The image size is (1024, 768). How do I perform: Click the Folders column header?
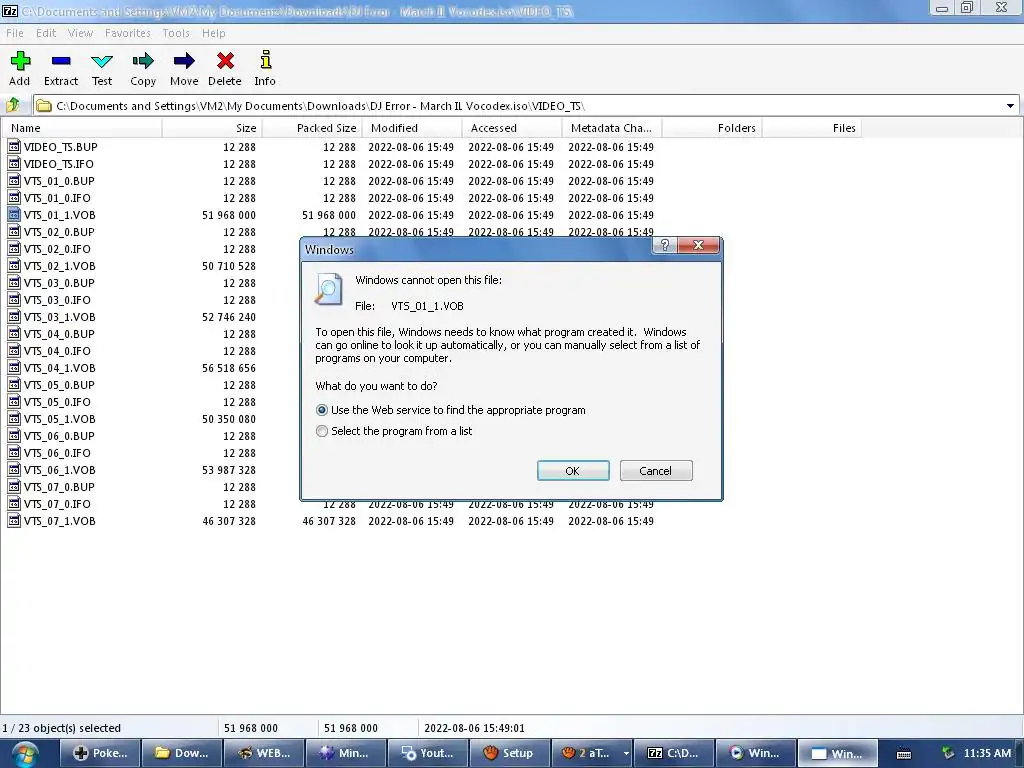(x=712, y=128)
